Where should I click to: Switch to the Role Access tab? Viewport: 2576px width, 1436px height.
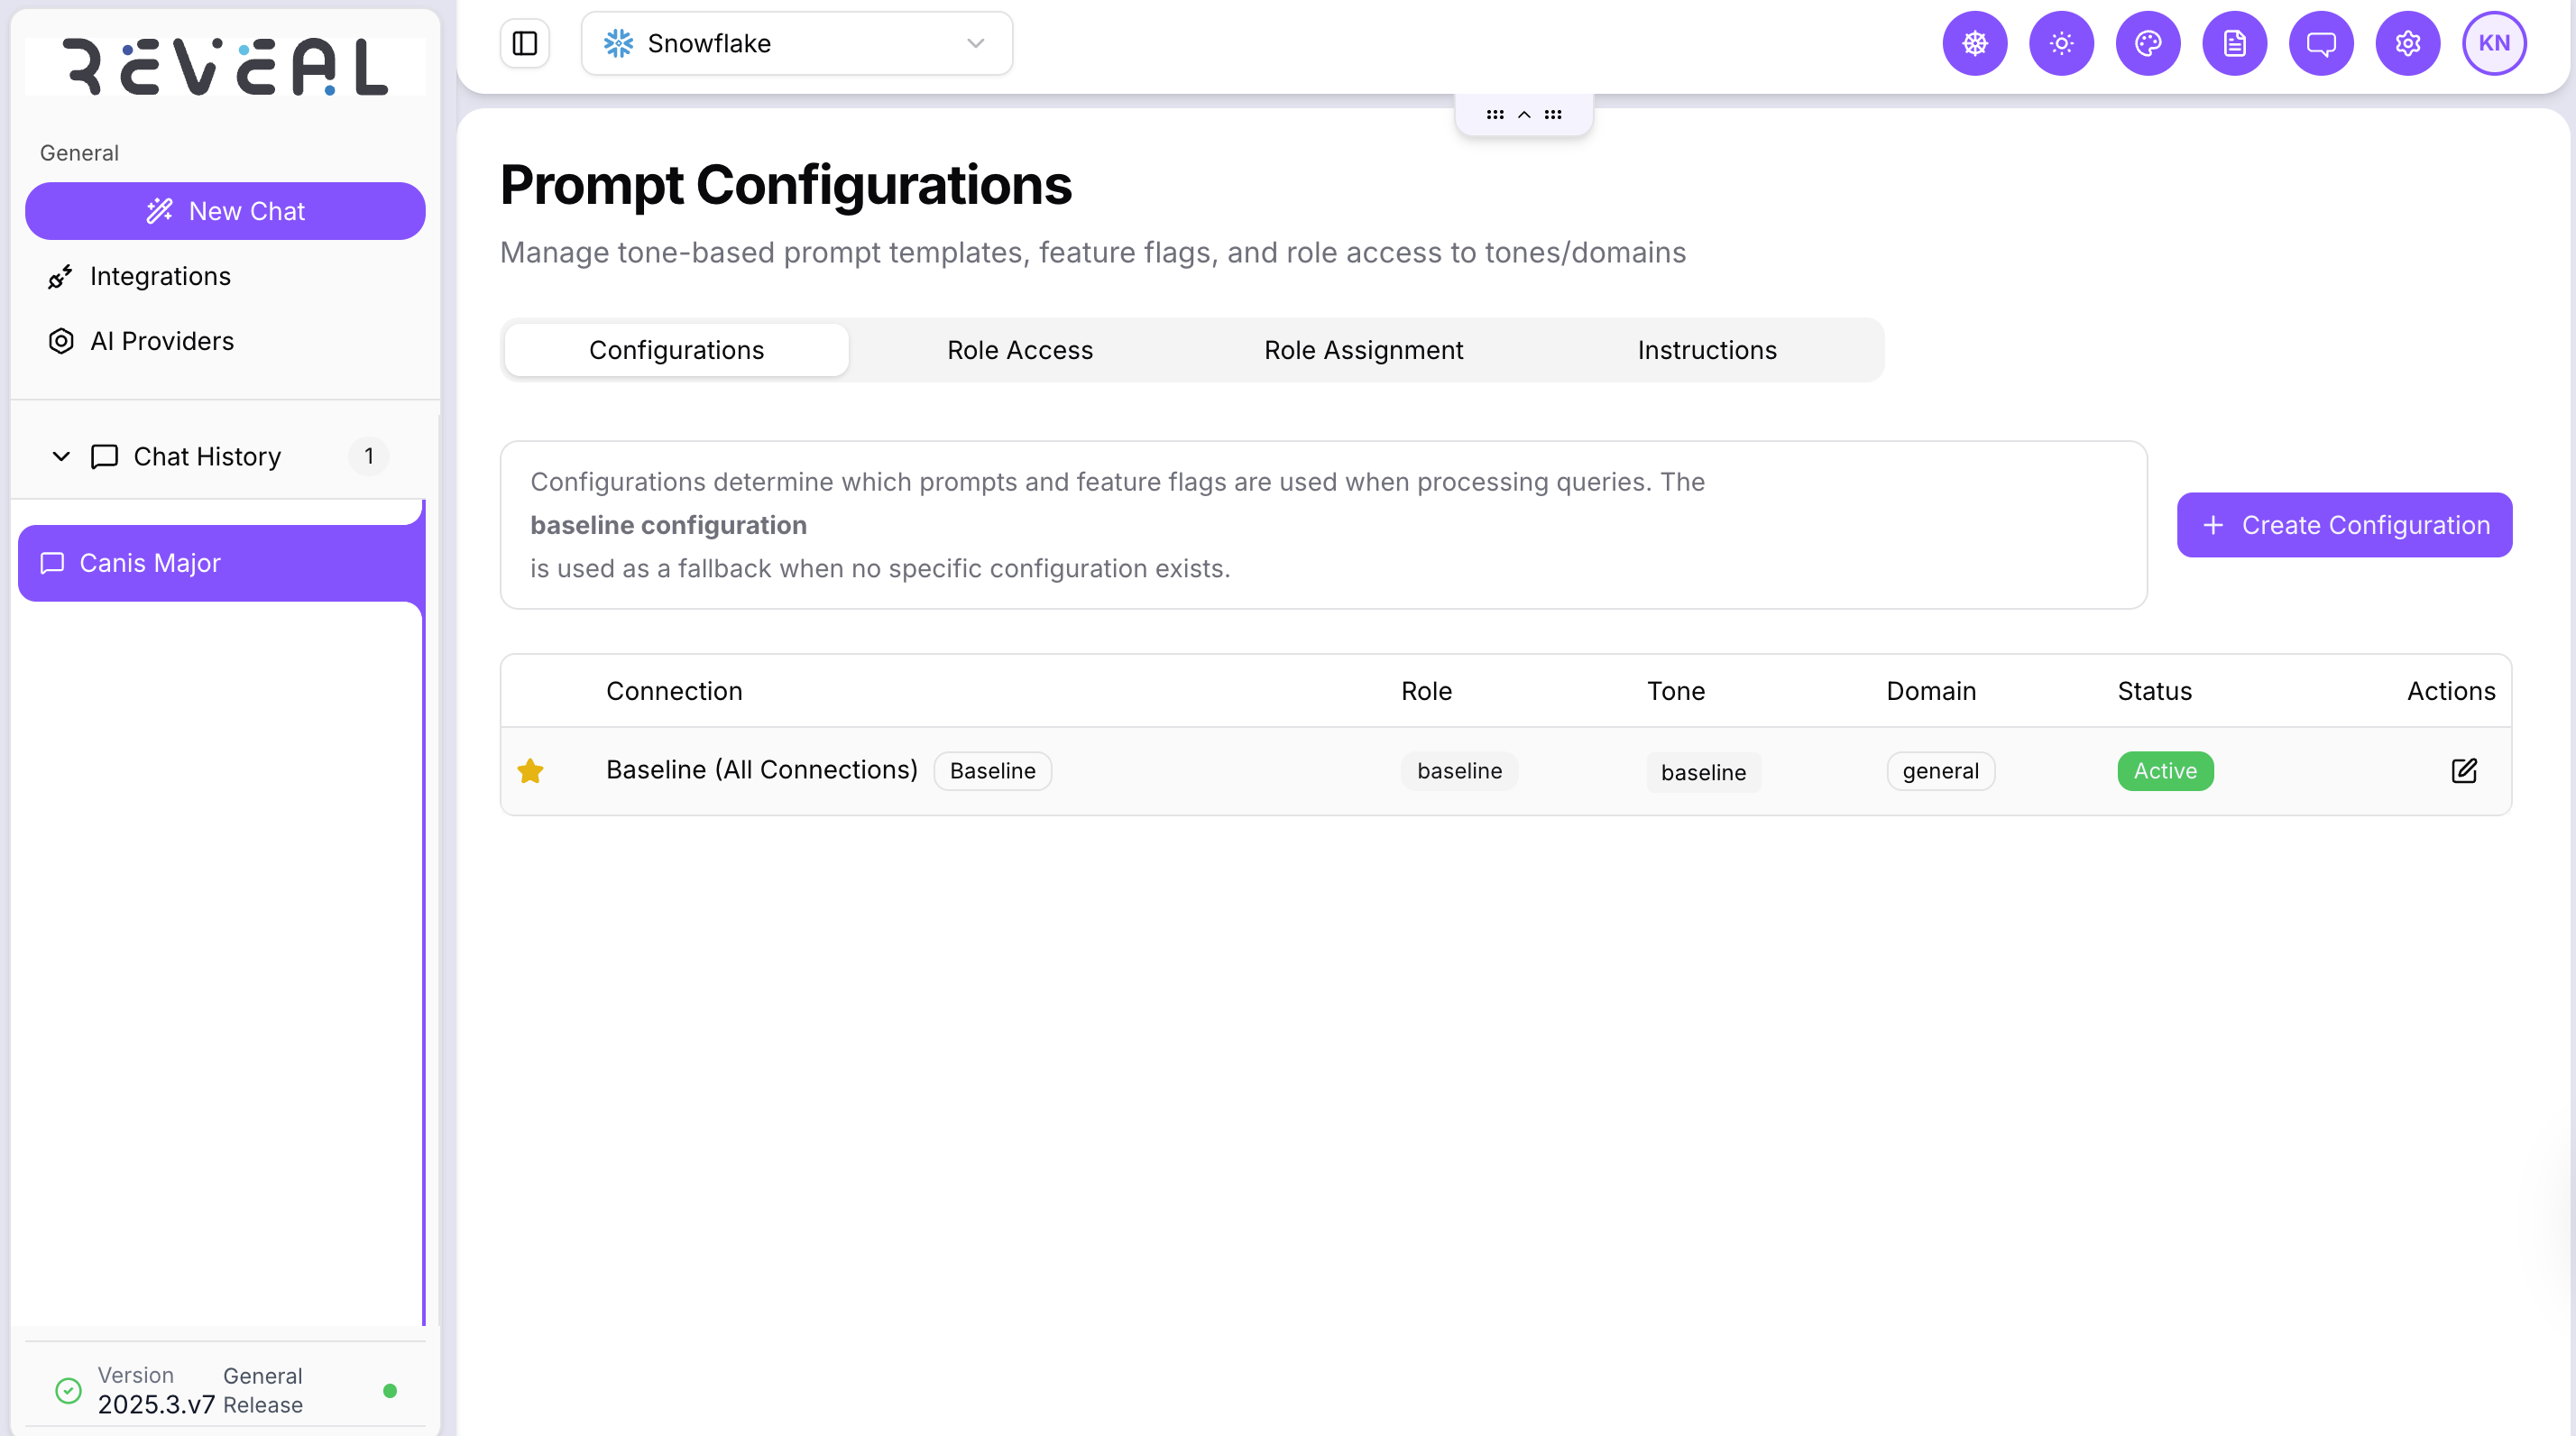pyautogui.click(x=1020, y=350)
